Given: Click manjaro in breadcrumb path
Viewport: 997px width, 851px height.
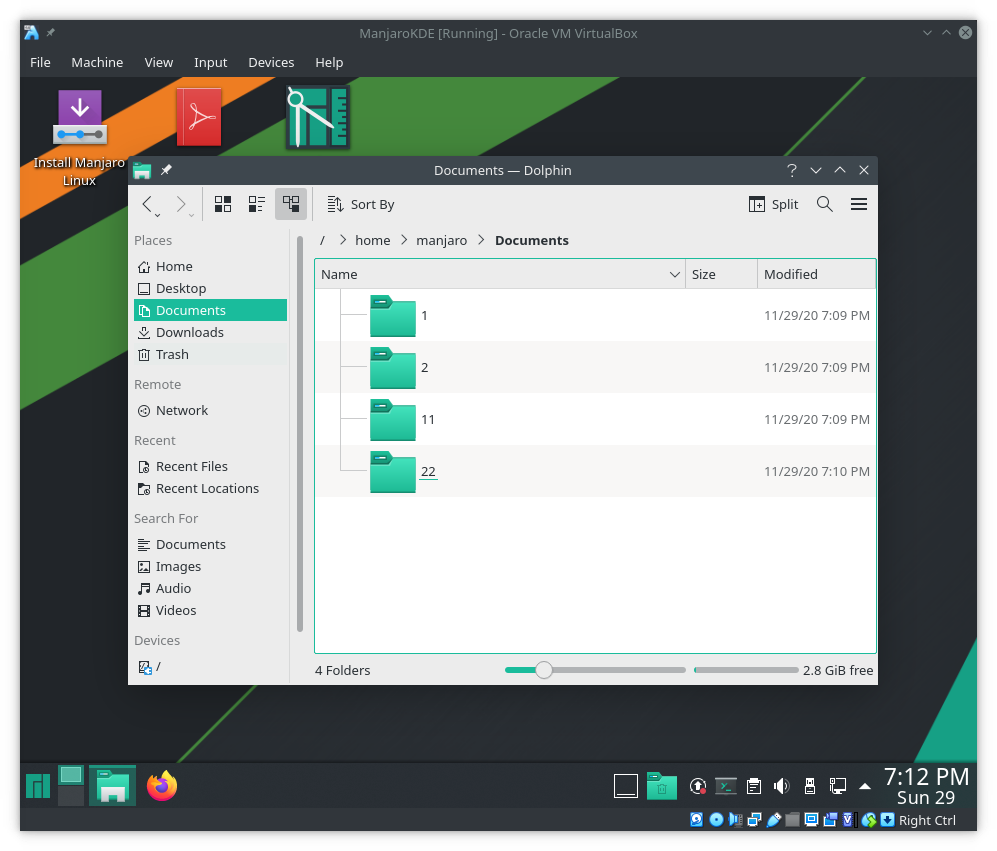Looking at the screenshot, I should 441,240.
